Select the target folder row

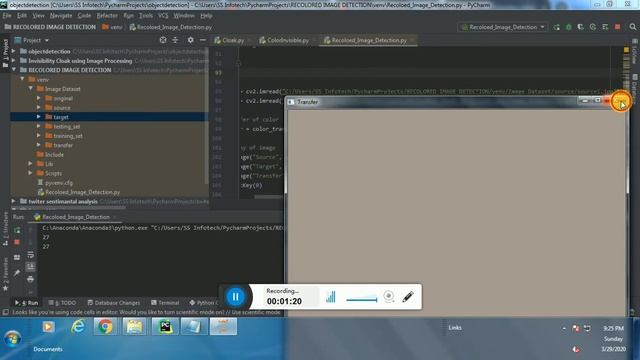pyautogui.click(x=108, y=117)
